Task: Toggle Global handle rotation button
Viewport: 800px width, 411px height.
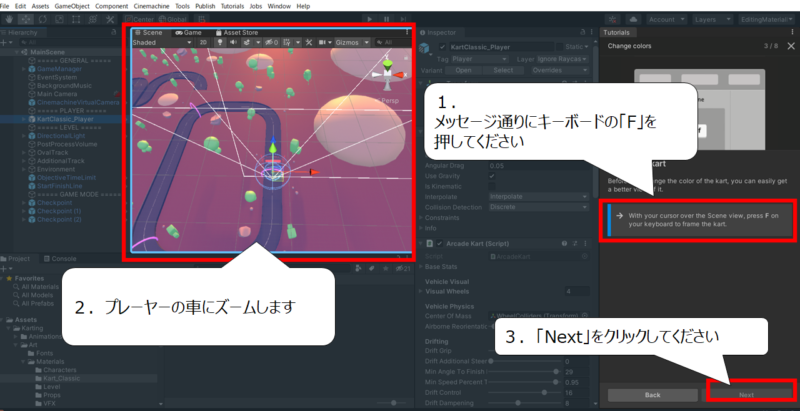Action: [x=172, y=19]
